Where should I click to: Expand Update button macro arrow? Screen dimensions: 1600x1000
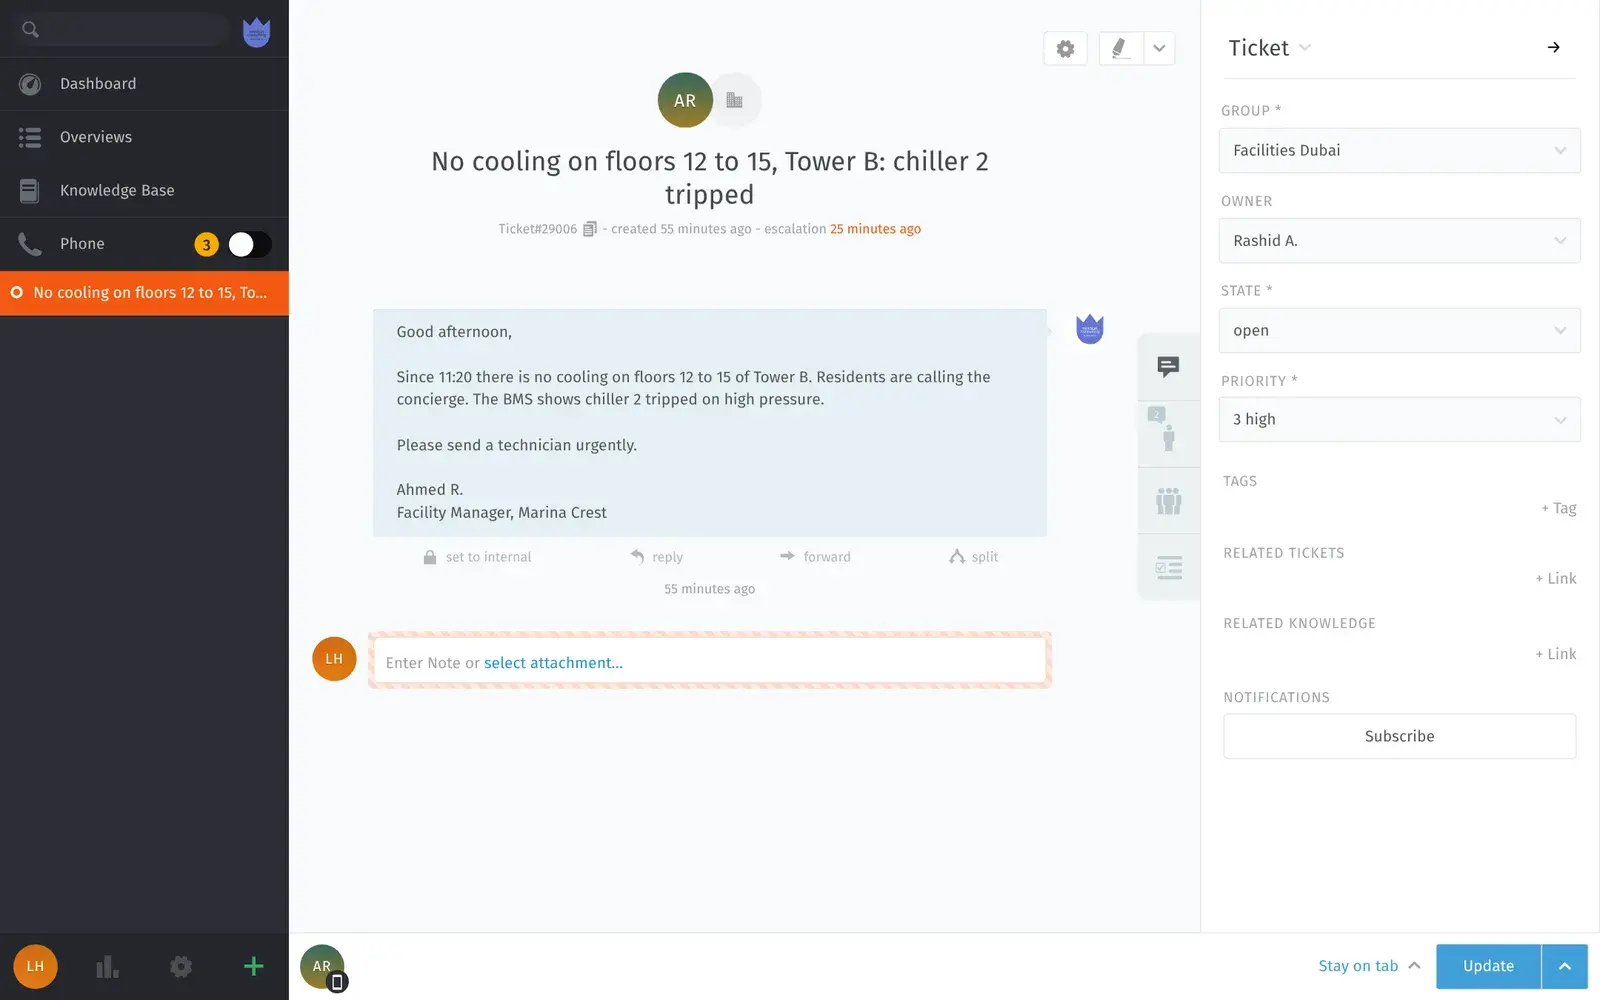point(1565,966)
